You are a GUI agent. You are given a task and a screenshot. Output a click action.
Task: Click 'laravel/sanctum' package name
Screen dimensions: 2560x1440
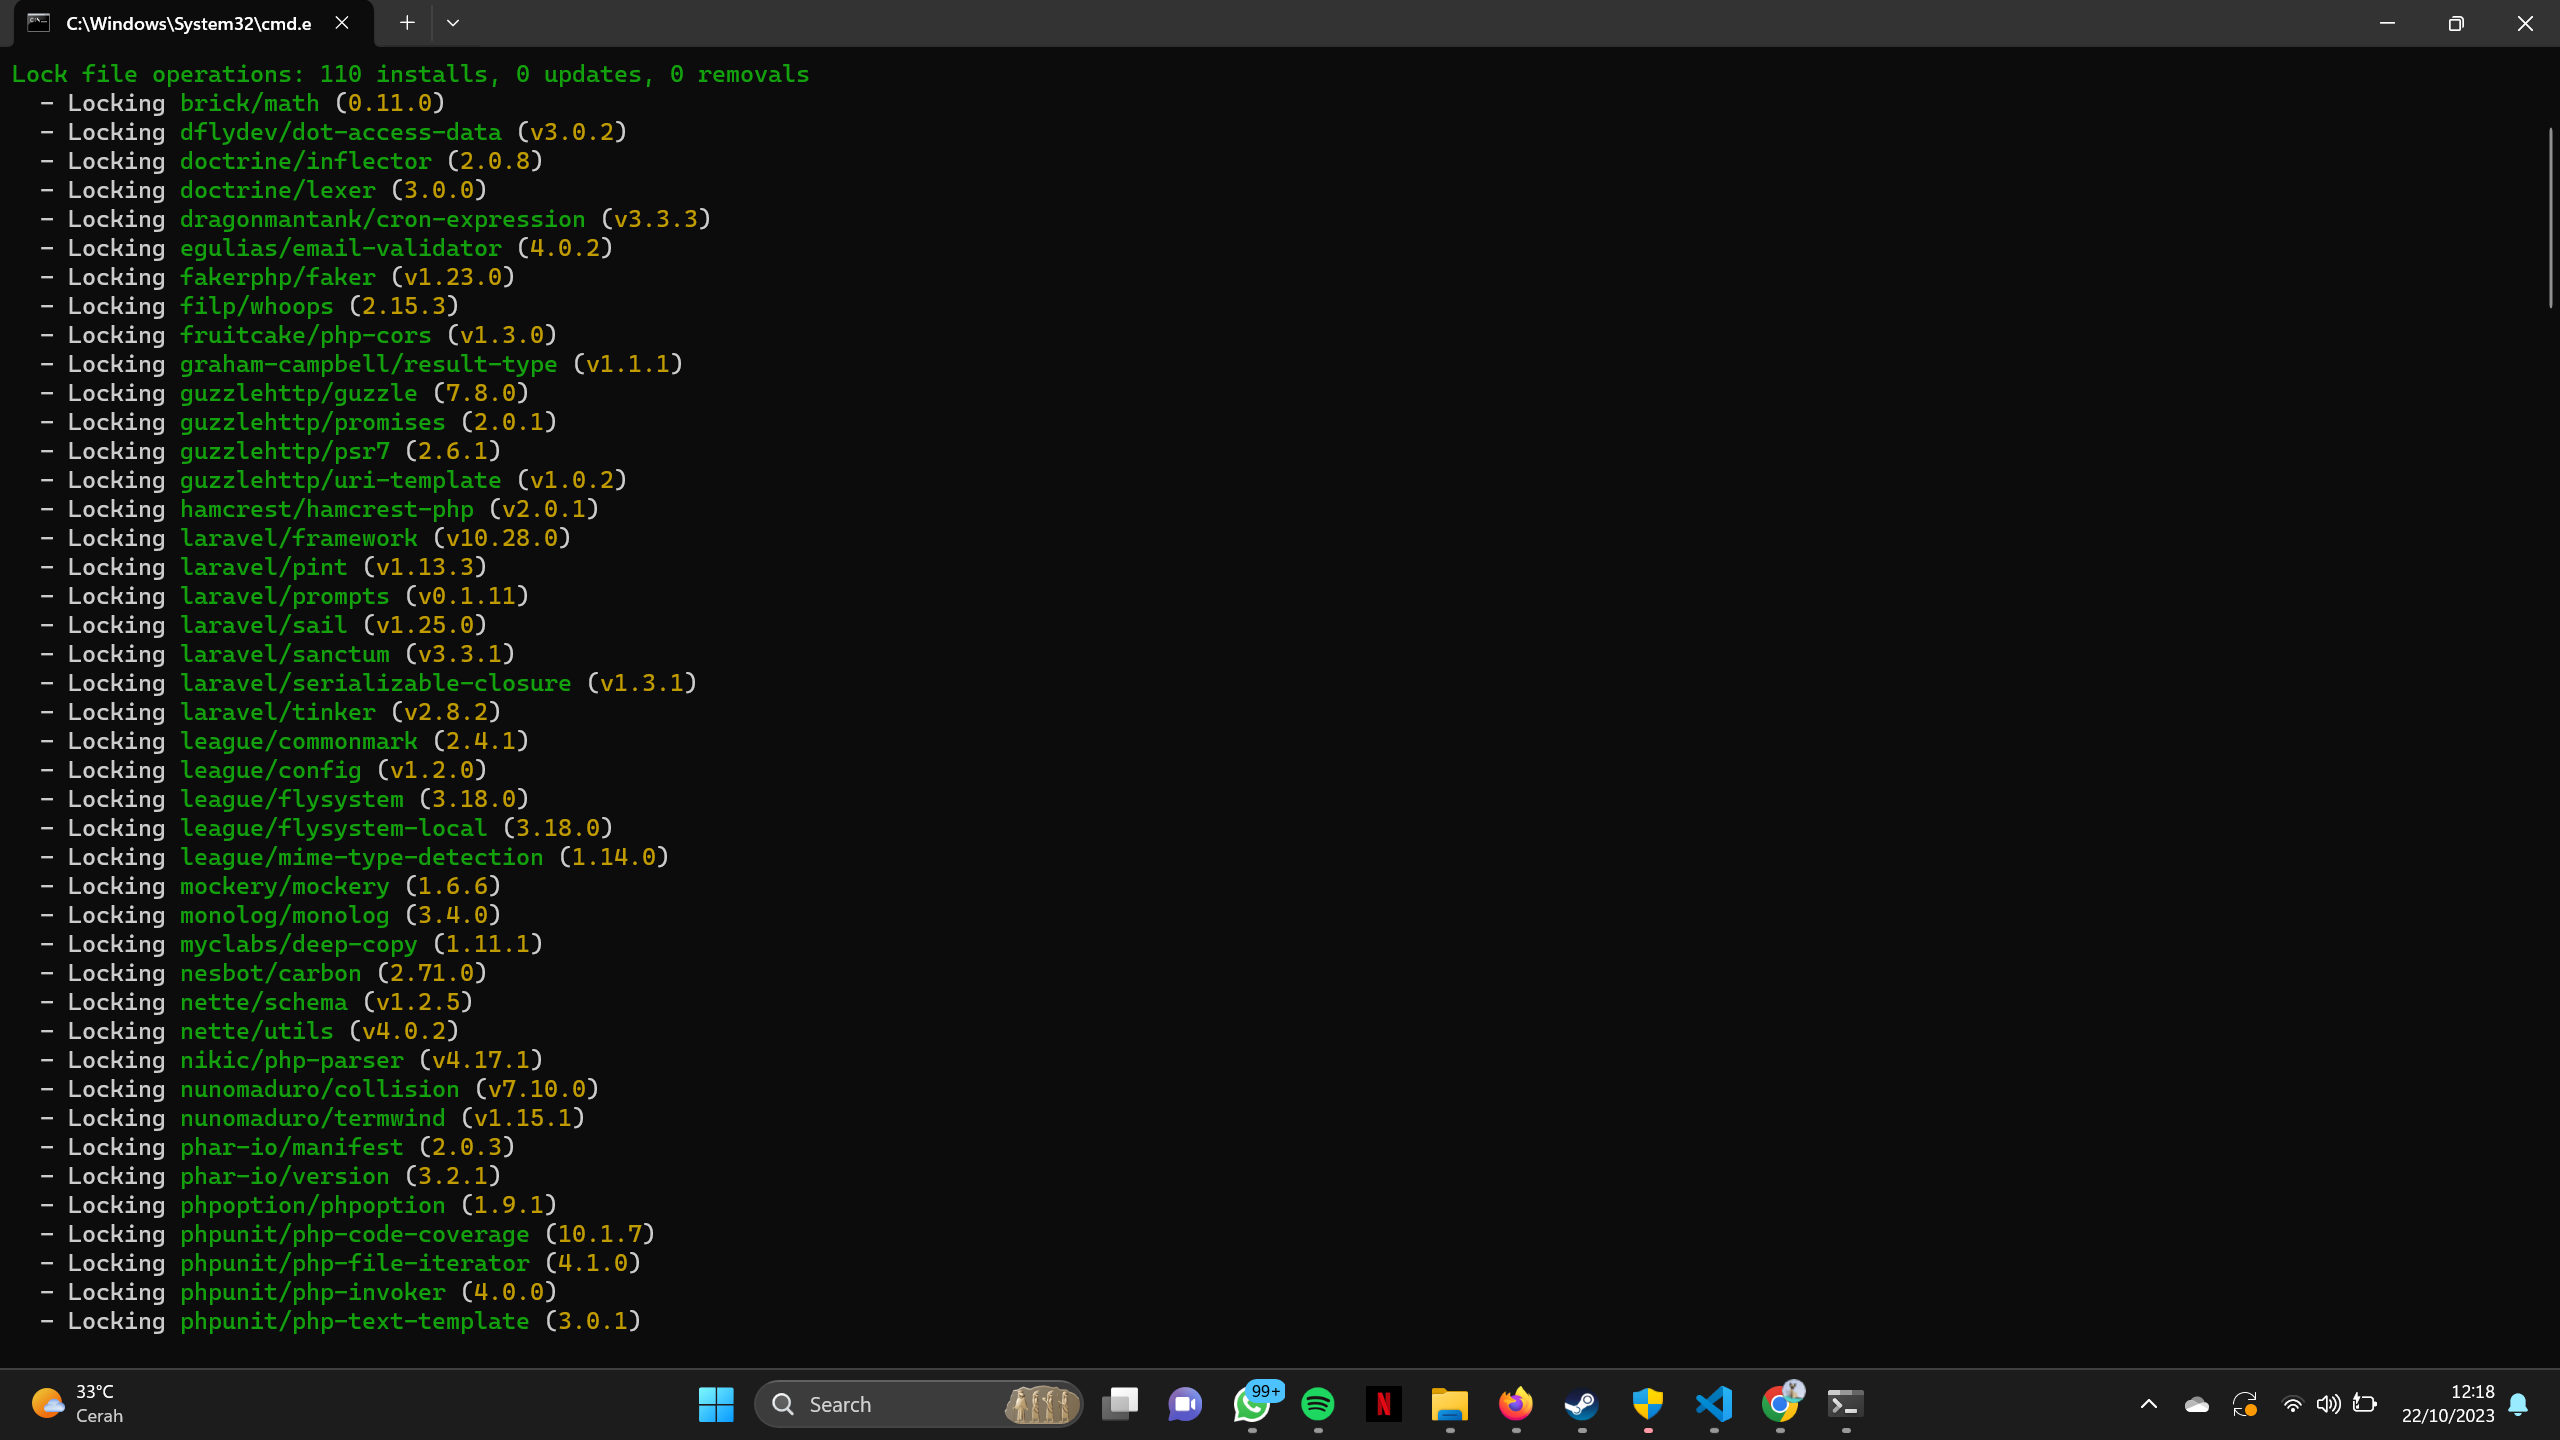pyautogui.click(x=285, y=654)
